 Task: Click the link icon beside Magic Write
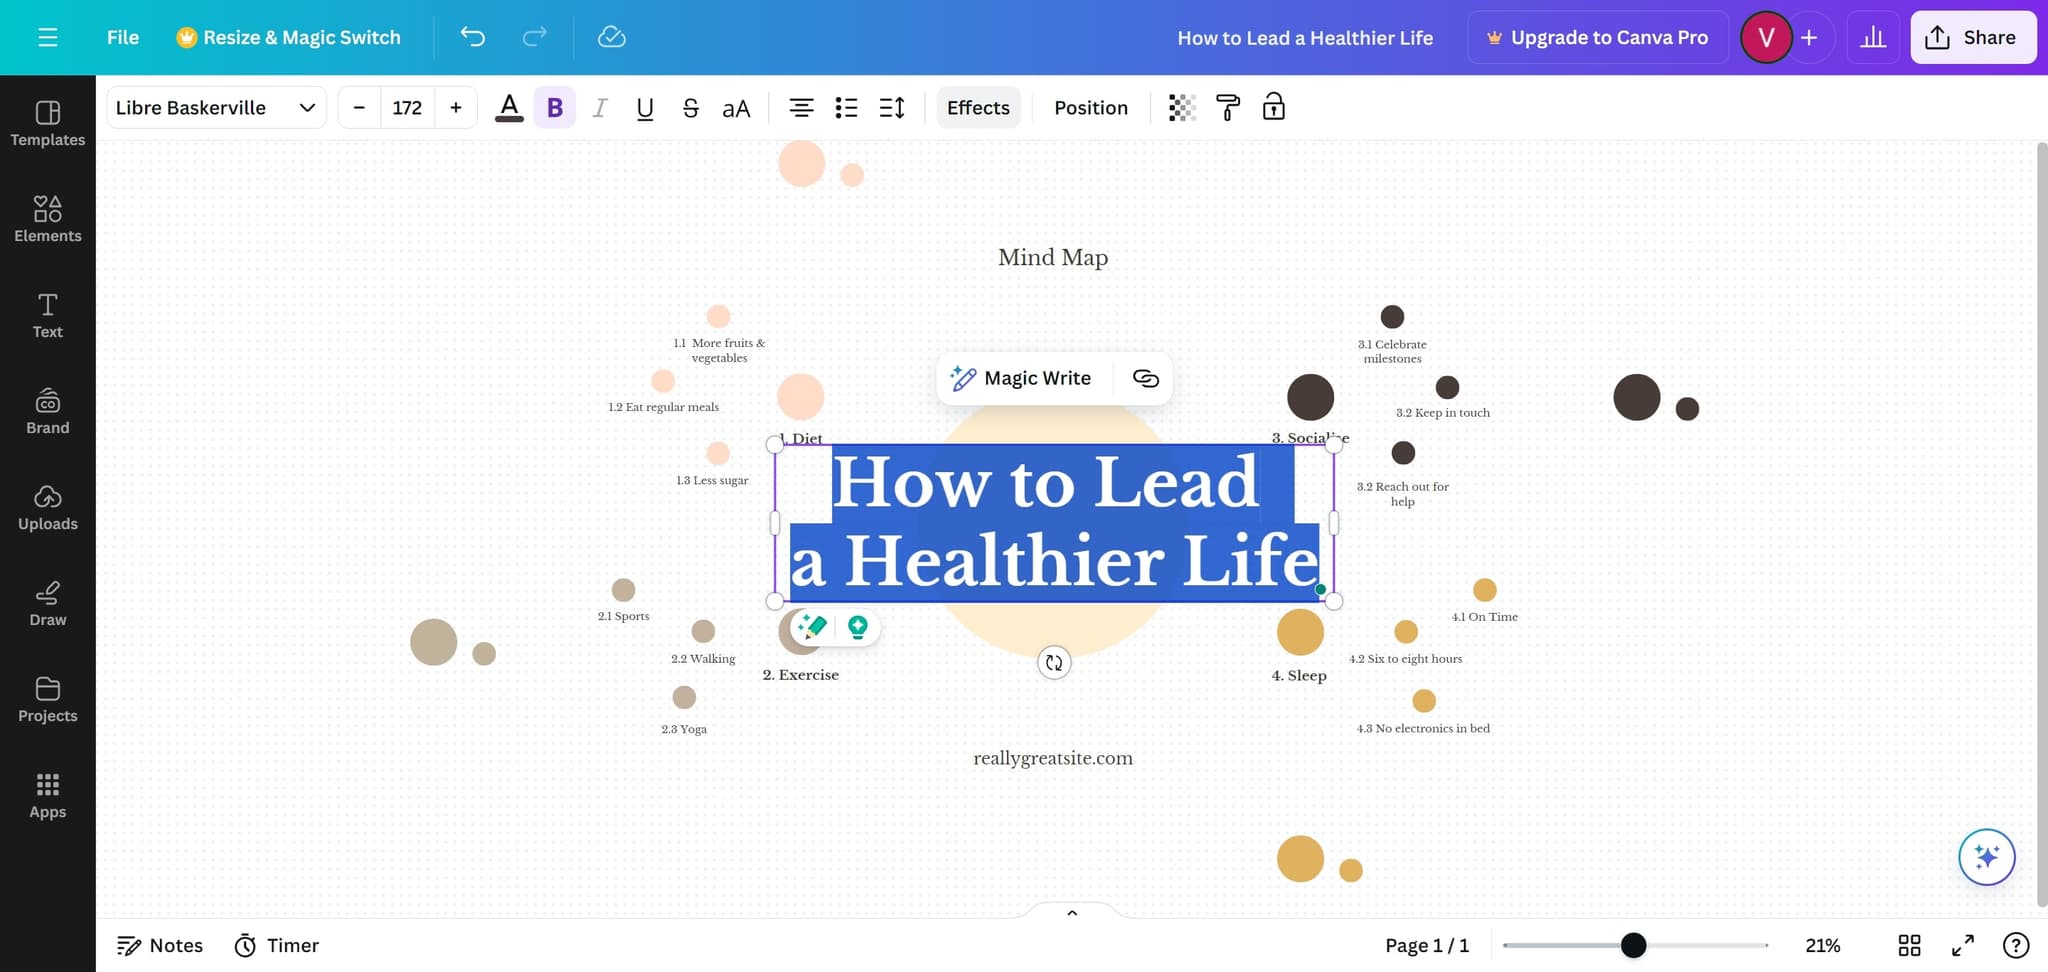coord(1145,378)
